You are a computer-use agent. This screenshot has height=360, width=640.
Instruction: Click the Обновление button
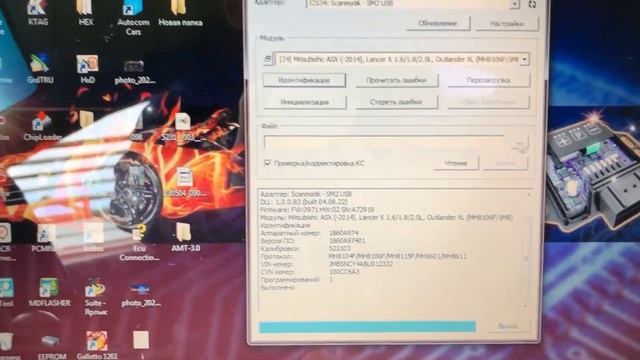438,23
